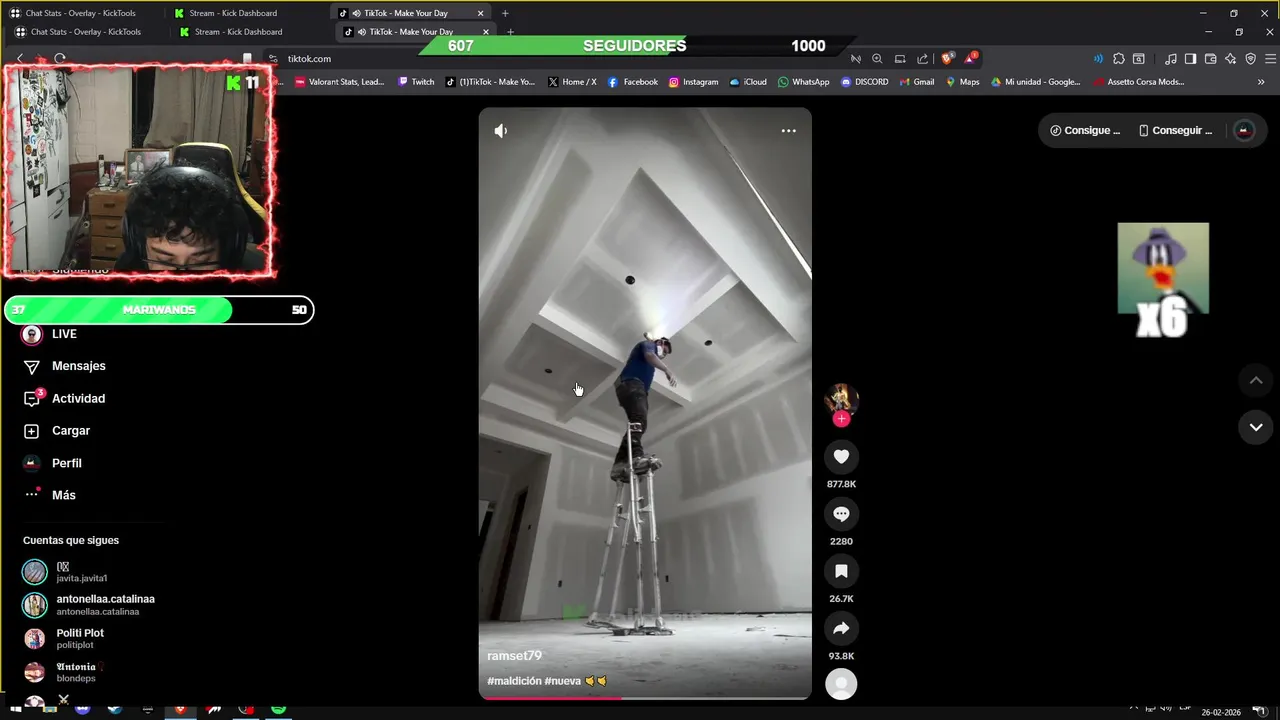
Task: Click the share page icon in the address bar
Action: click(923, 59)
